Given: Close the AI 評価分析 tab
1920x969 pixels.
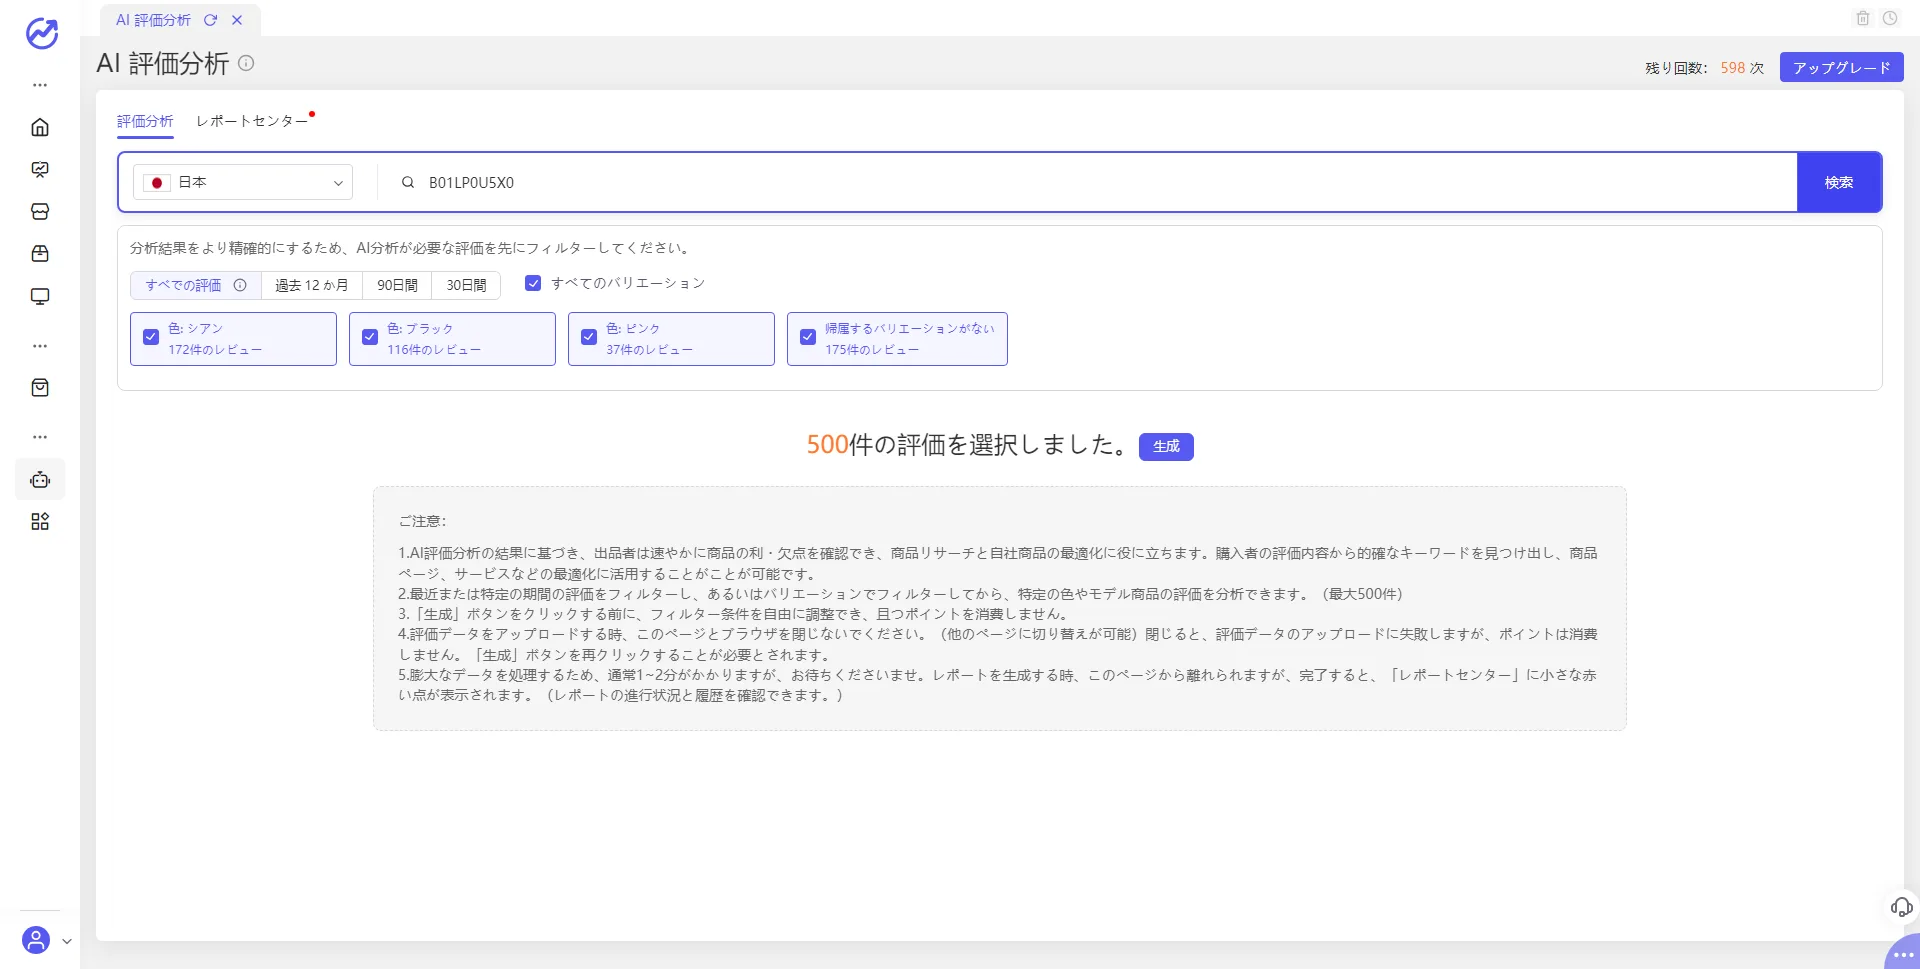Looking at the screenshot, I should [x=237, y=20].
